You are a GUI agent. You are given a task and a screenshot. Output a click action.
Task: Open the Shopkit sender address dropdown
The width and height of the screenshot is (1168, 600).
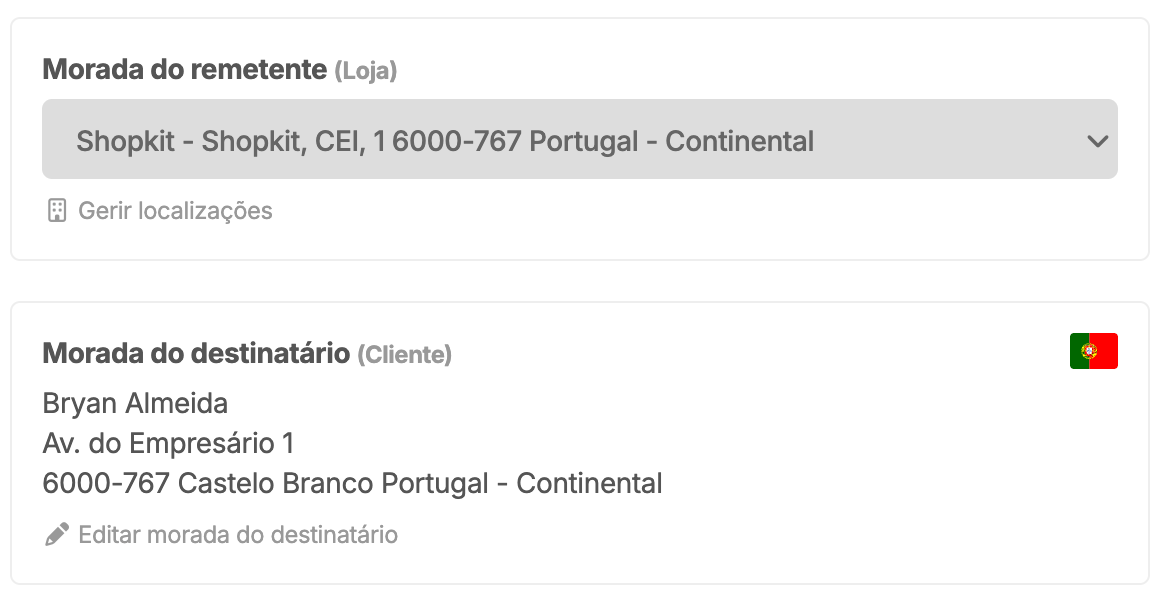click(x=579, y=140)
